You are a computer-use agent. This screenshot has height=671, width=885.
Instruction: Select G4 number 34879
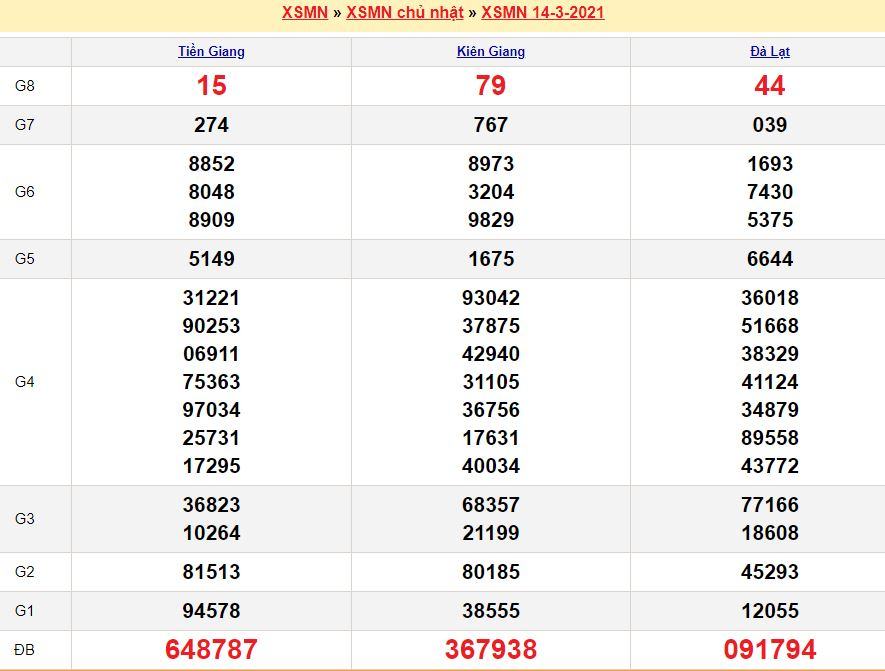click(770, 410)
